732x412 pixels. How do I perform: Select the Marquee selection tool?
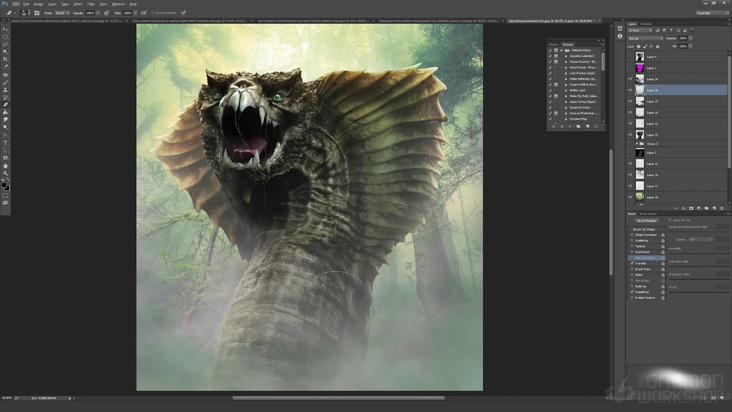[x=6, y=37]
